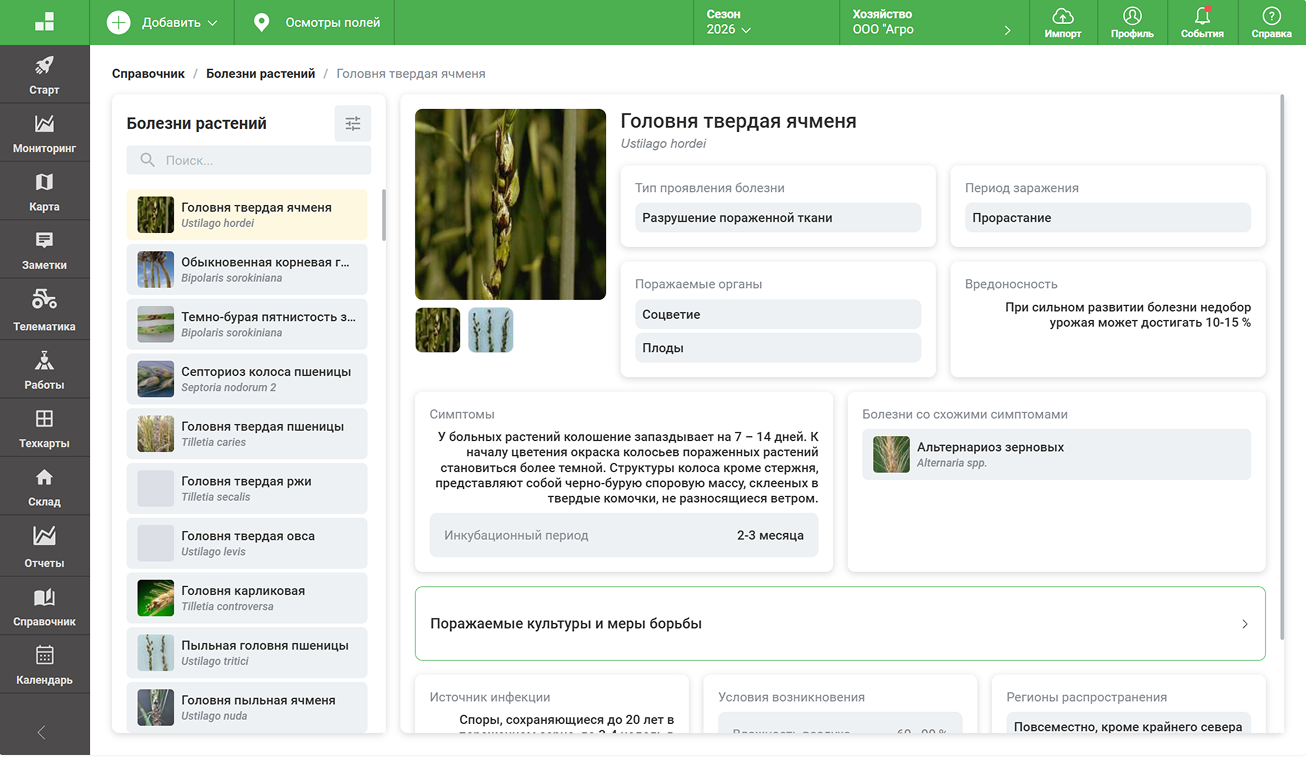Viewport: 1306px width, 758px height.
Task: Open the Справочник reference section in sidebar
Action: pos(44,605)
